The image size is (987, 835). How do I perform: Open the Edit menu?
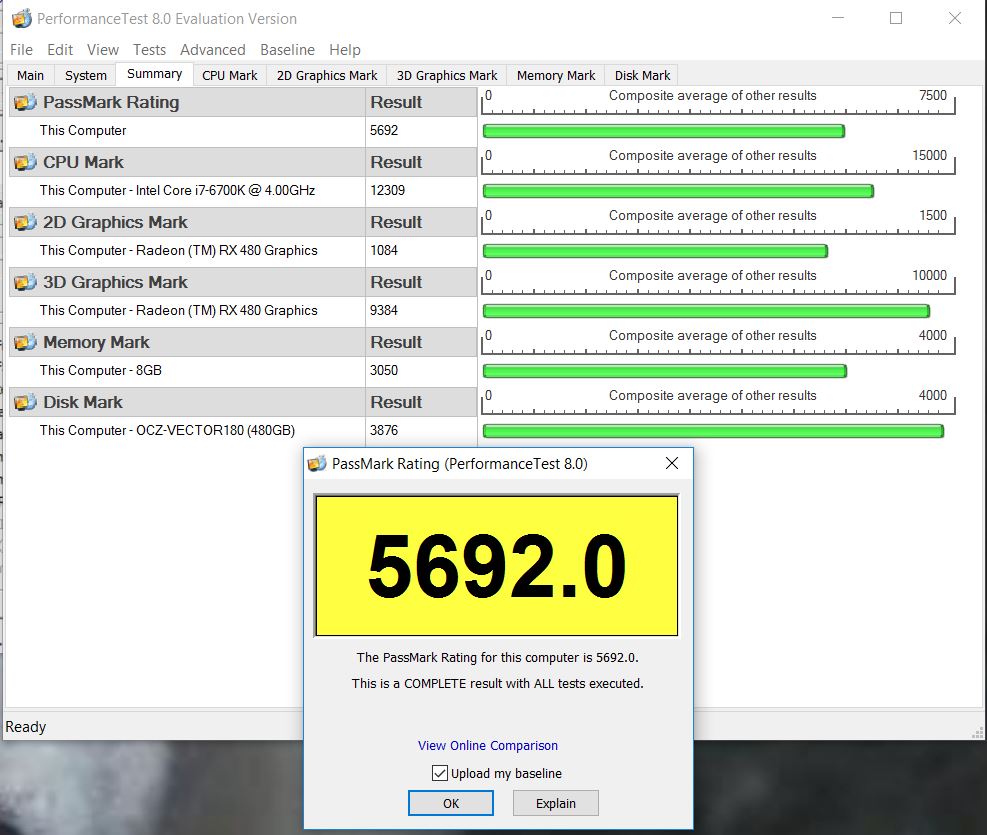click(60, 50)
